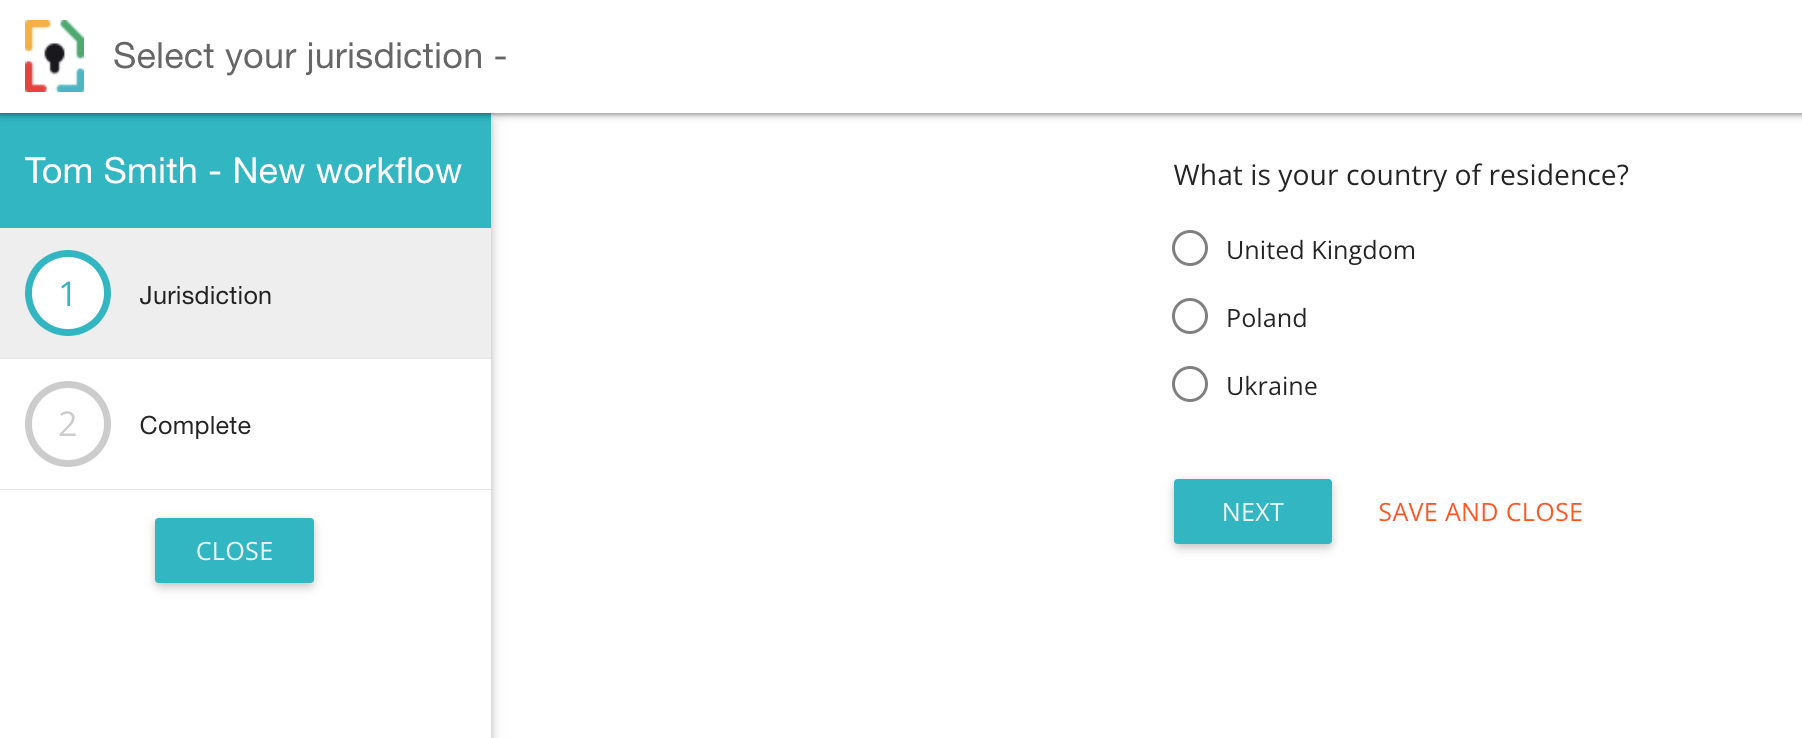The image size is (1802, 738).
Task: Click the country of residence question text
Action: [1400, 175]
